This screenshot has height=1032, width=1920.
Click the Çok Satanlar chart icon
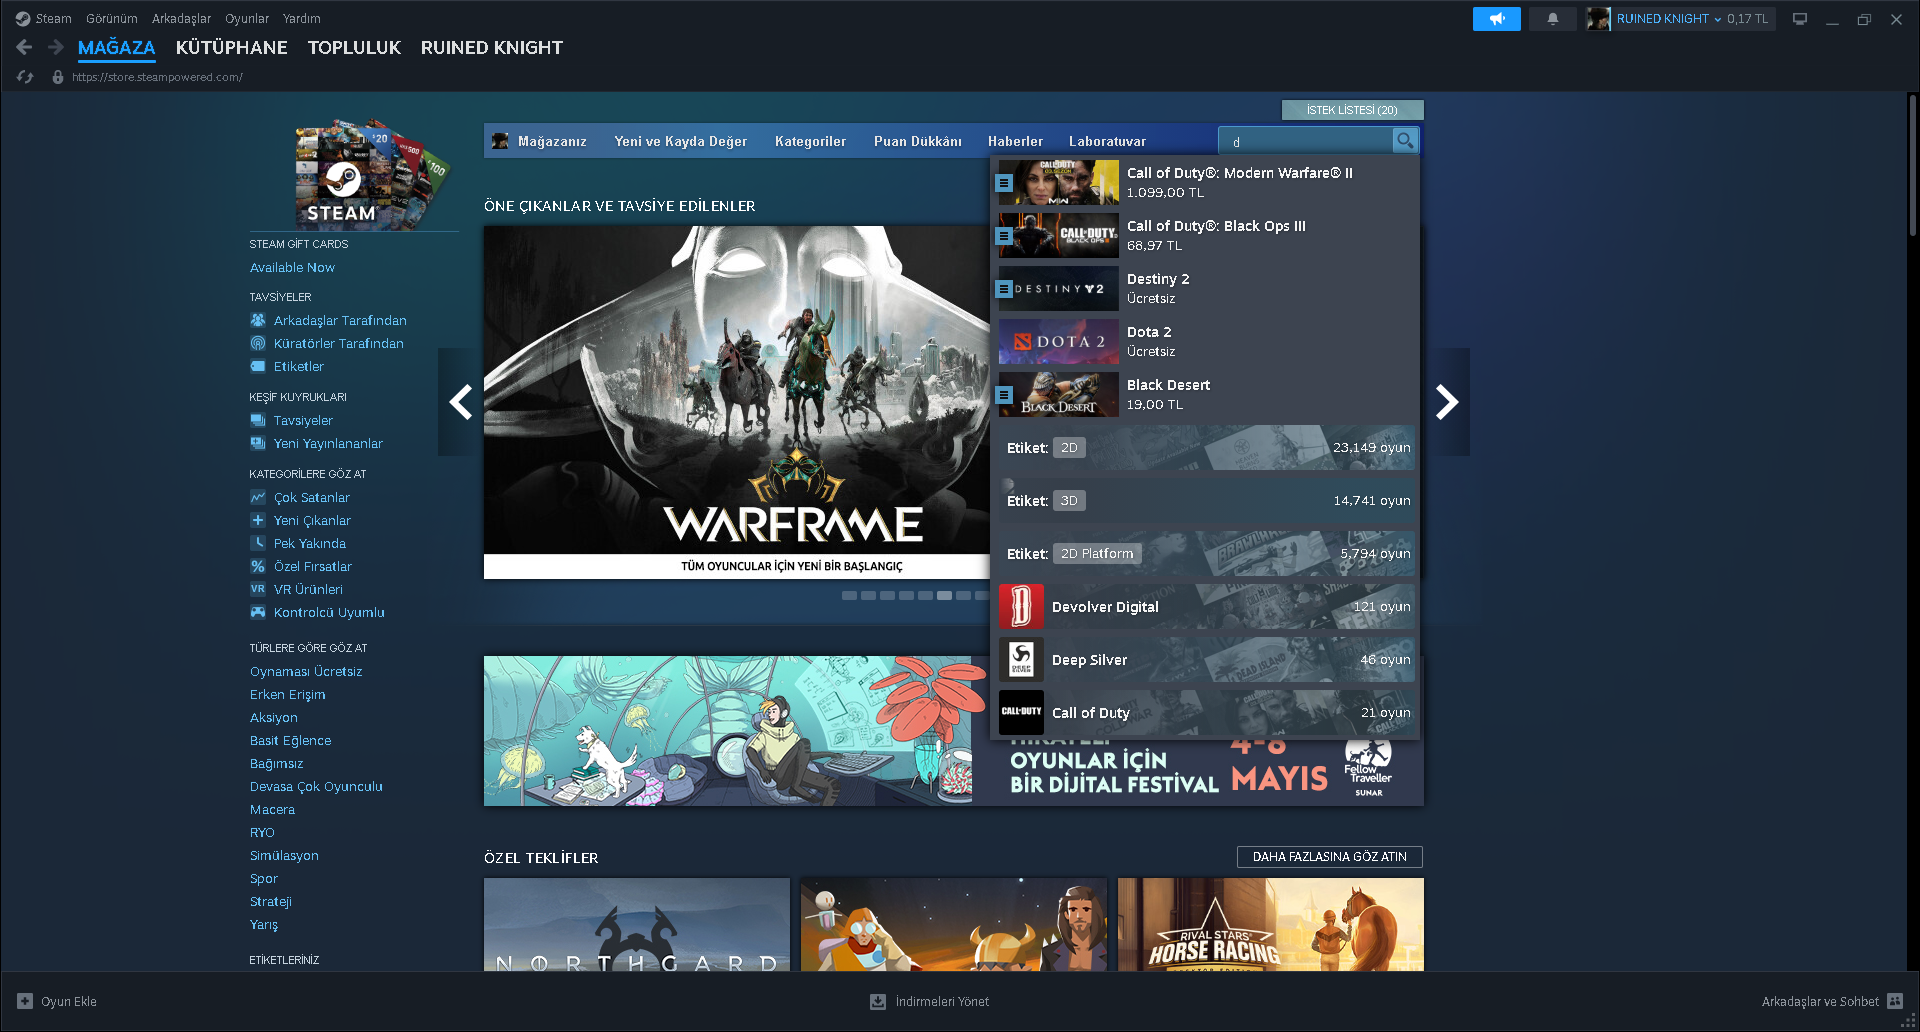258,497
